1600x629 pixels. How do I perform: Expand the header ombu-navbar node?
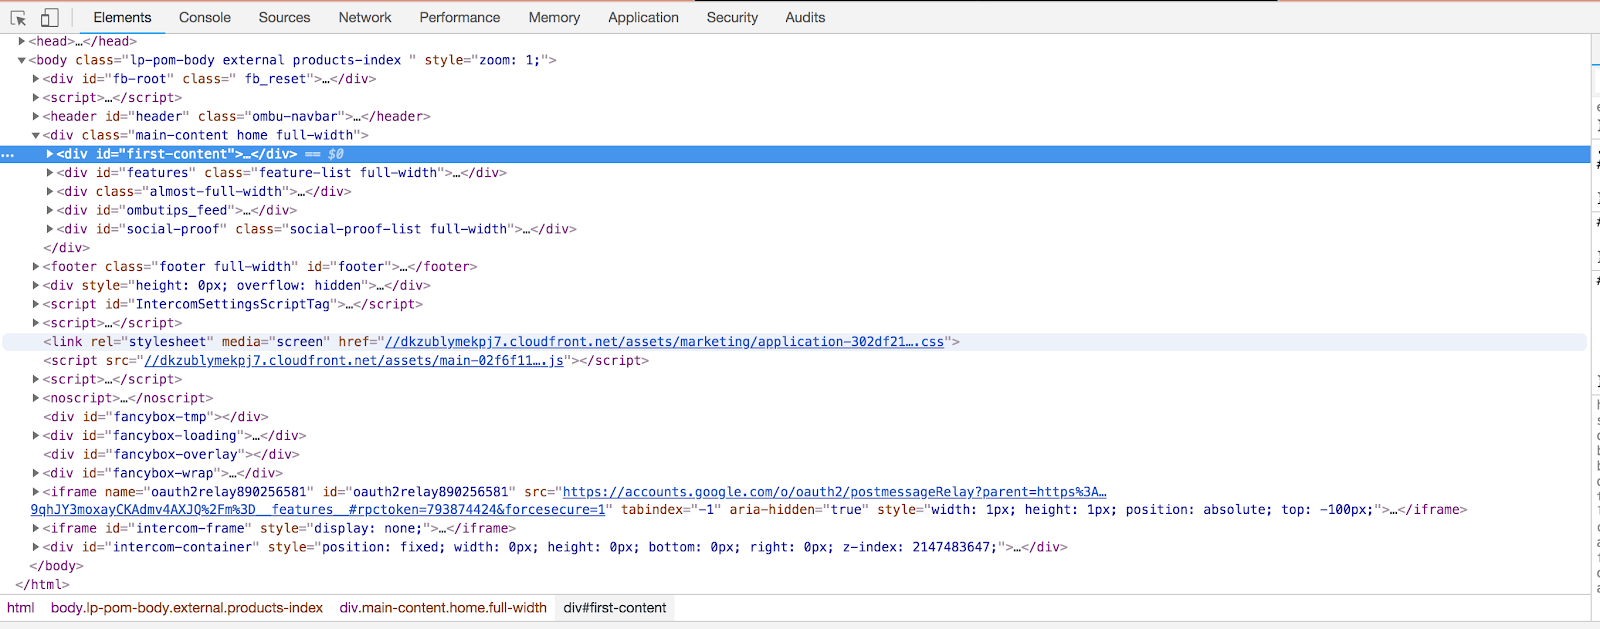pyautogui.click(x=35, y=116)
